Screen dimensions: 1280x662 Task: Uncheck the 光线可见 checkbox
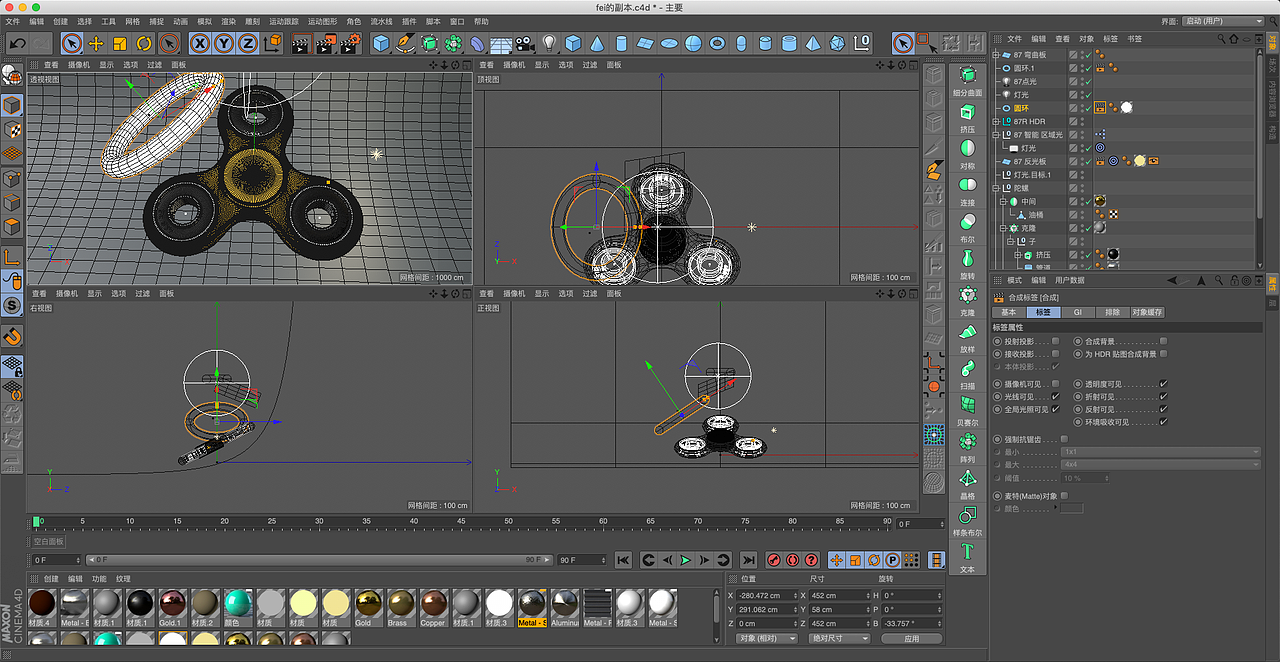point(1055,397)
